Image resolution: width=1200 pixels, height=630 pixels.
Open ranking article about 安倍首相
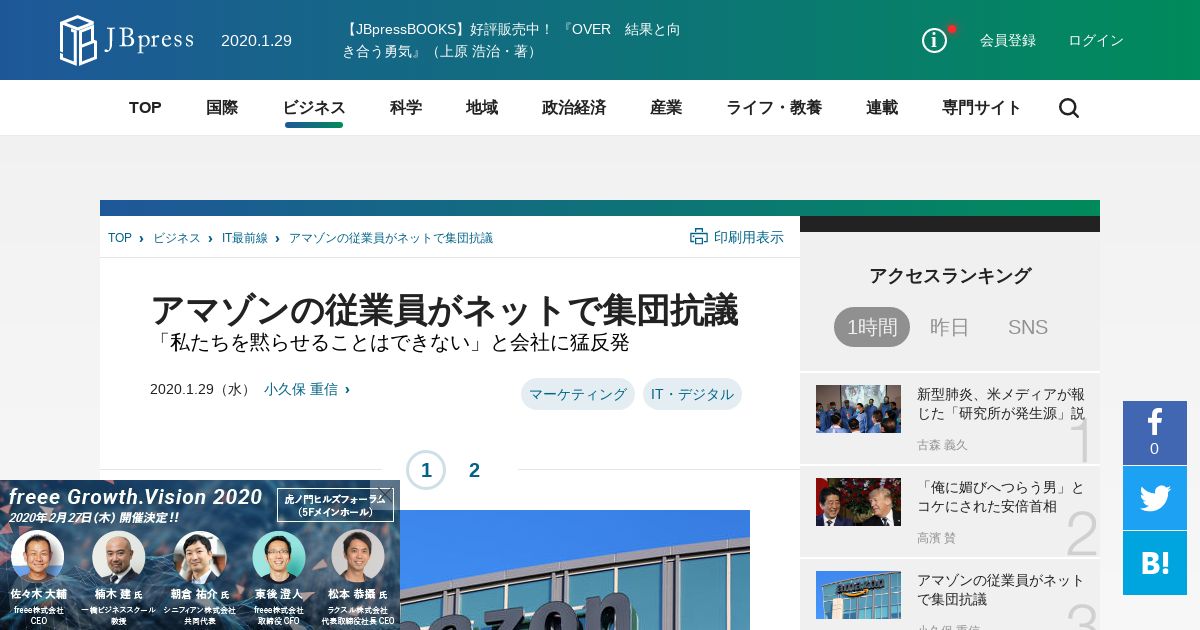pyautogui.click(x=1001, y=497)
